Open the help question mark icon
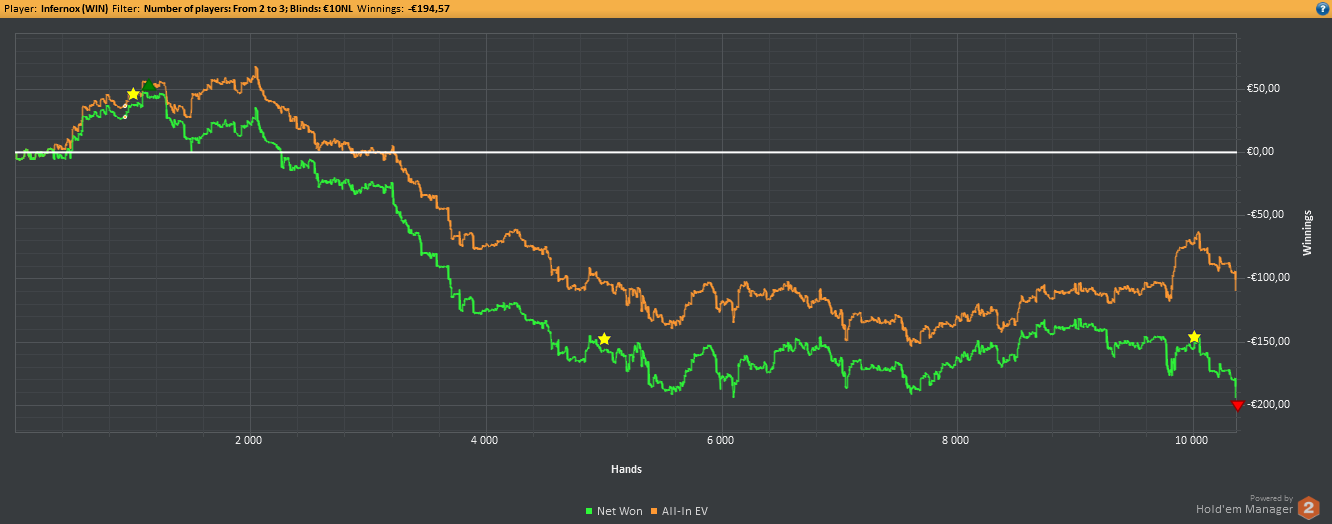This screenshot has height=524, width=1332. tap(1323, 8)
